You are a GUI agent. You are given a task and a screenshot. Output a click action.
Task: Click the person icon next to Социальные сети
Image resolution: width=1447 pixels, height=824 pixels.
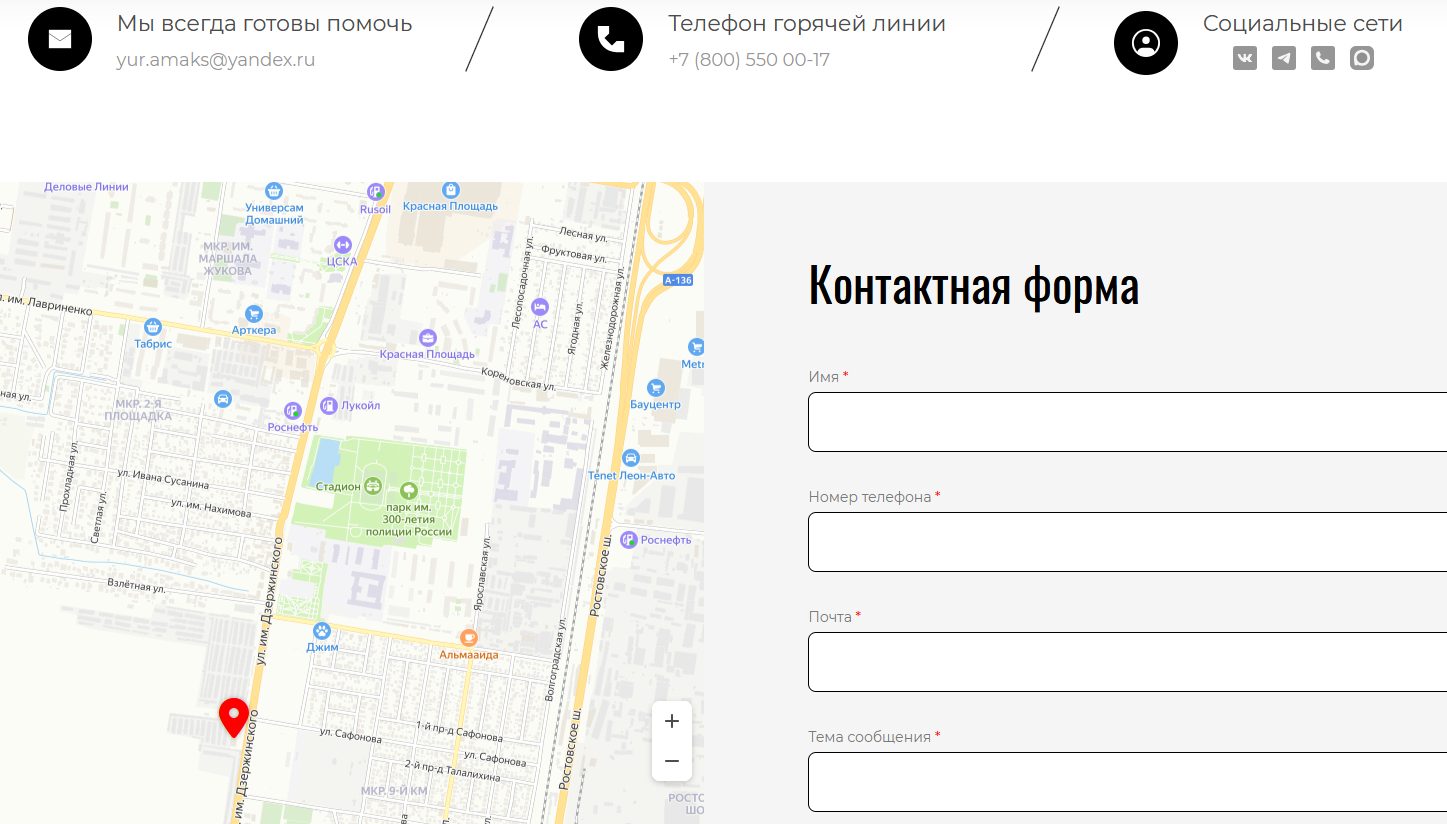click(x=1145, y=42)
